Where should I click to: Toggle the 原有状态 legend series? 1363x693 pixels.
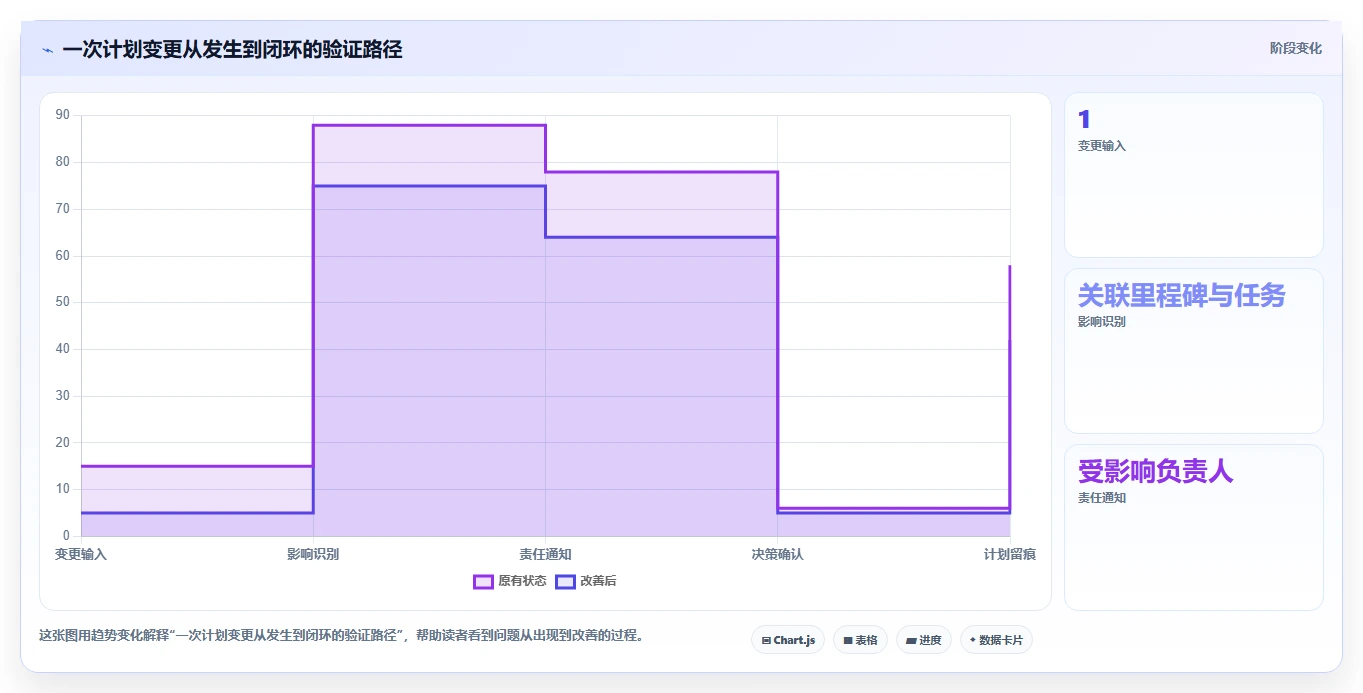pyautogui.click(x=510, y=581)
